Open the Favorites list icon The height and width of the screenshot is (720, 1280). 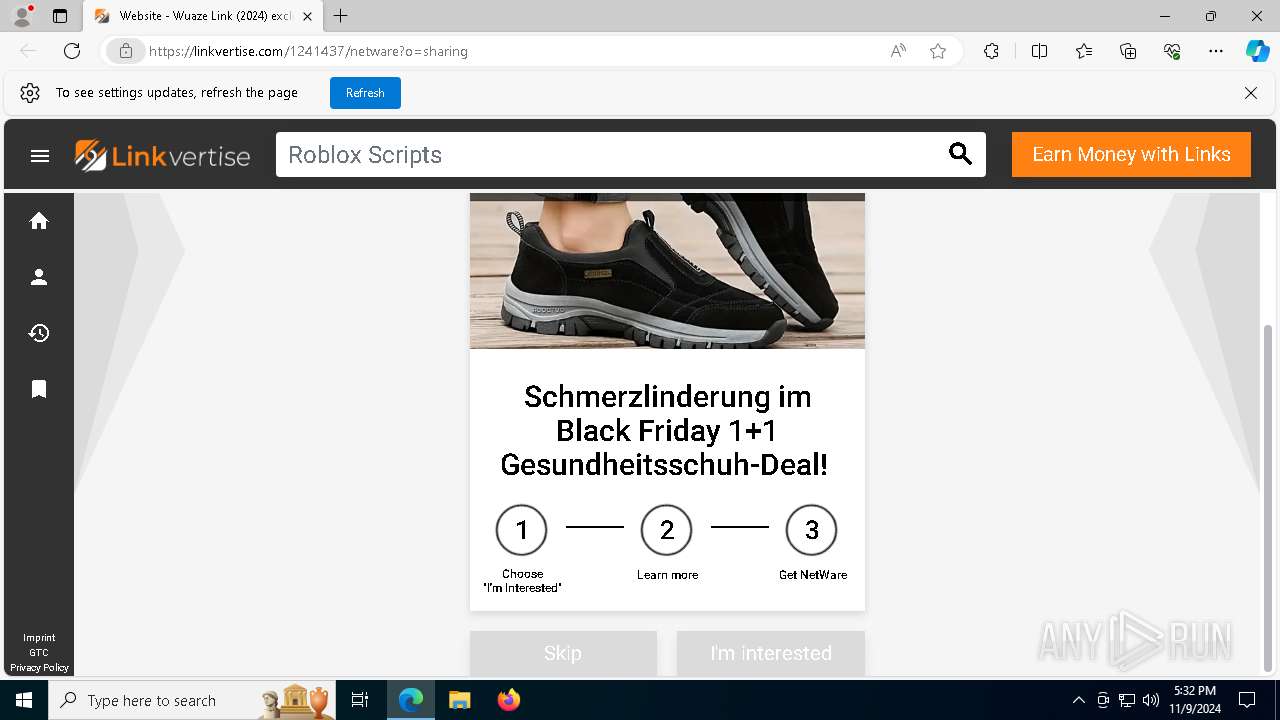[x=1084, y=51]
